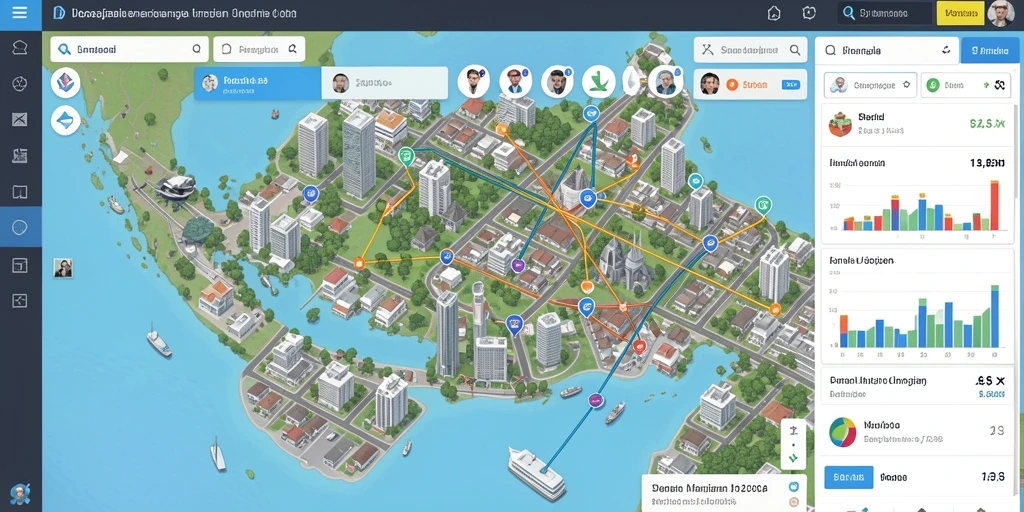The width and height of the screenshot is (1024, 512).
Task: Click the tall red bar in upper chart
Action: click(995, 205)
